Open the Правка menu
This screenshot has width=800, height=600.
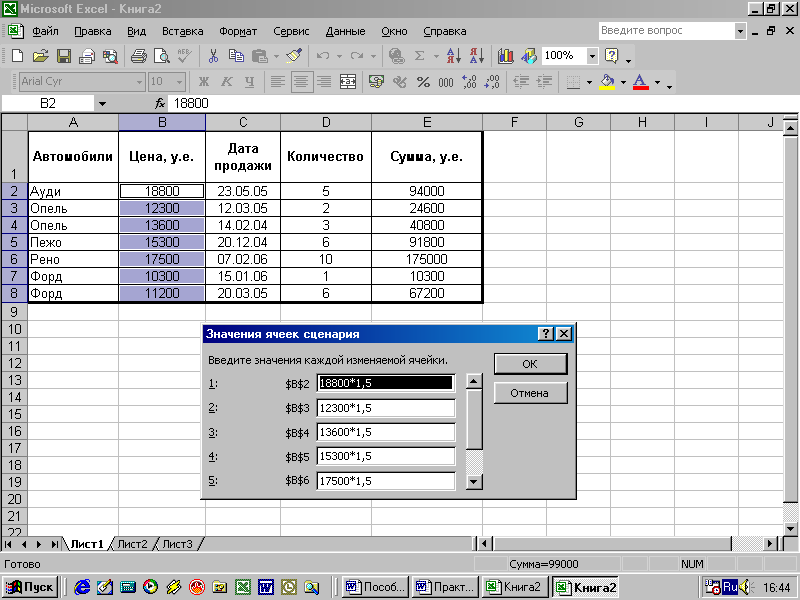(92, 31)
